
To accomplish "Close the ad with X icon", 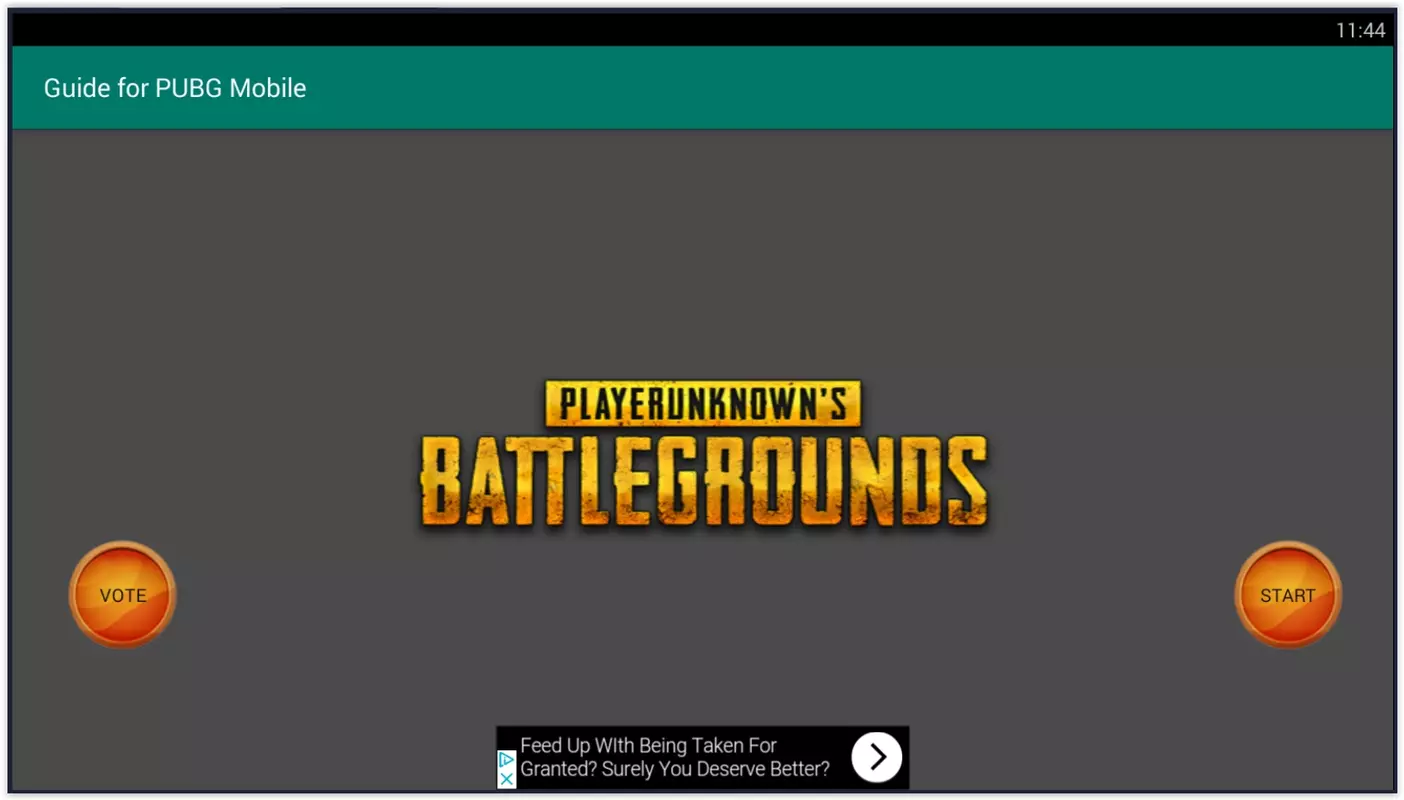I will [506, 778].
